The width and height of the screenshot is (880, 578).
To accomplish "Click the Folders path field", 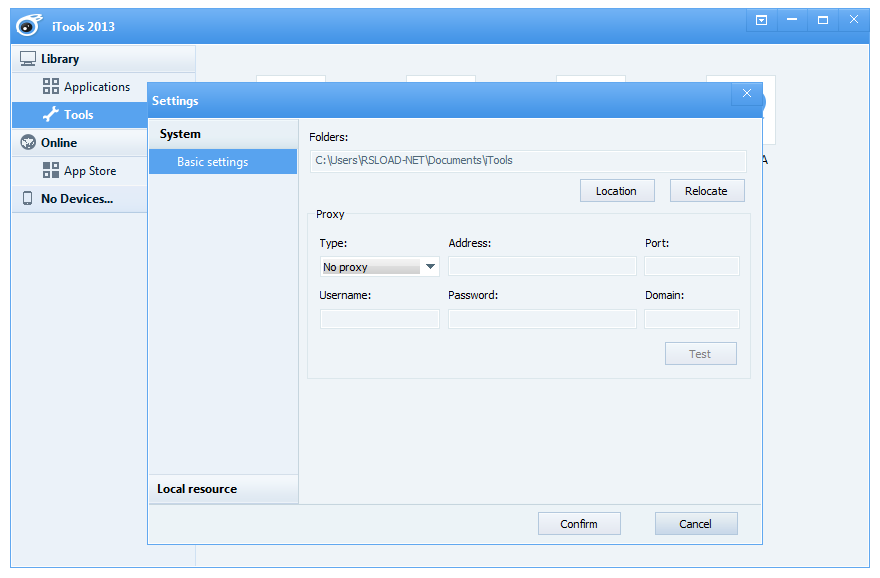I will point(528,160).
